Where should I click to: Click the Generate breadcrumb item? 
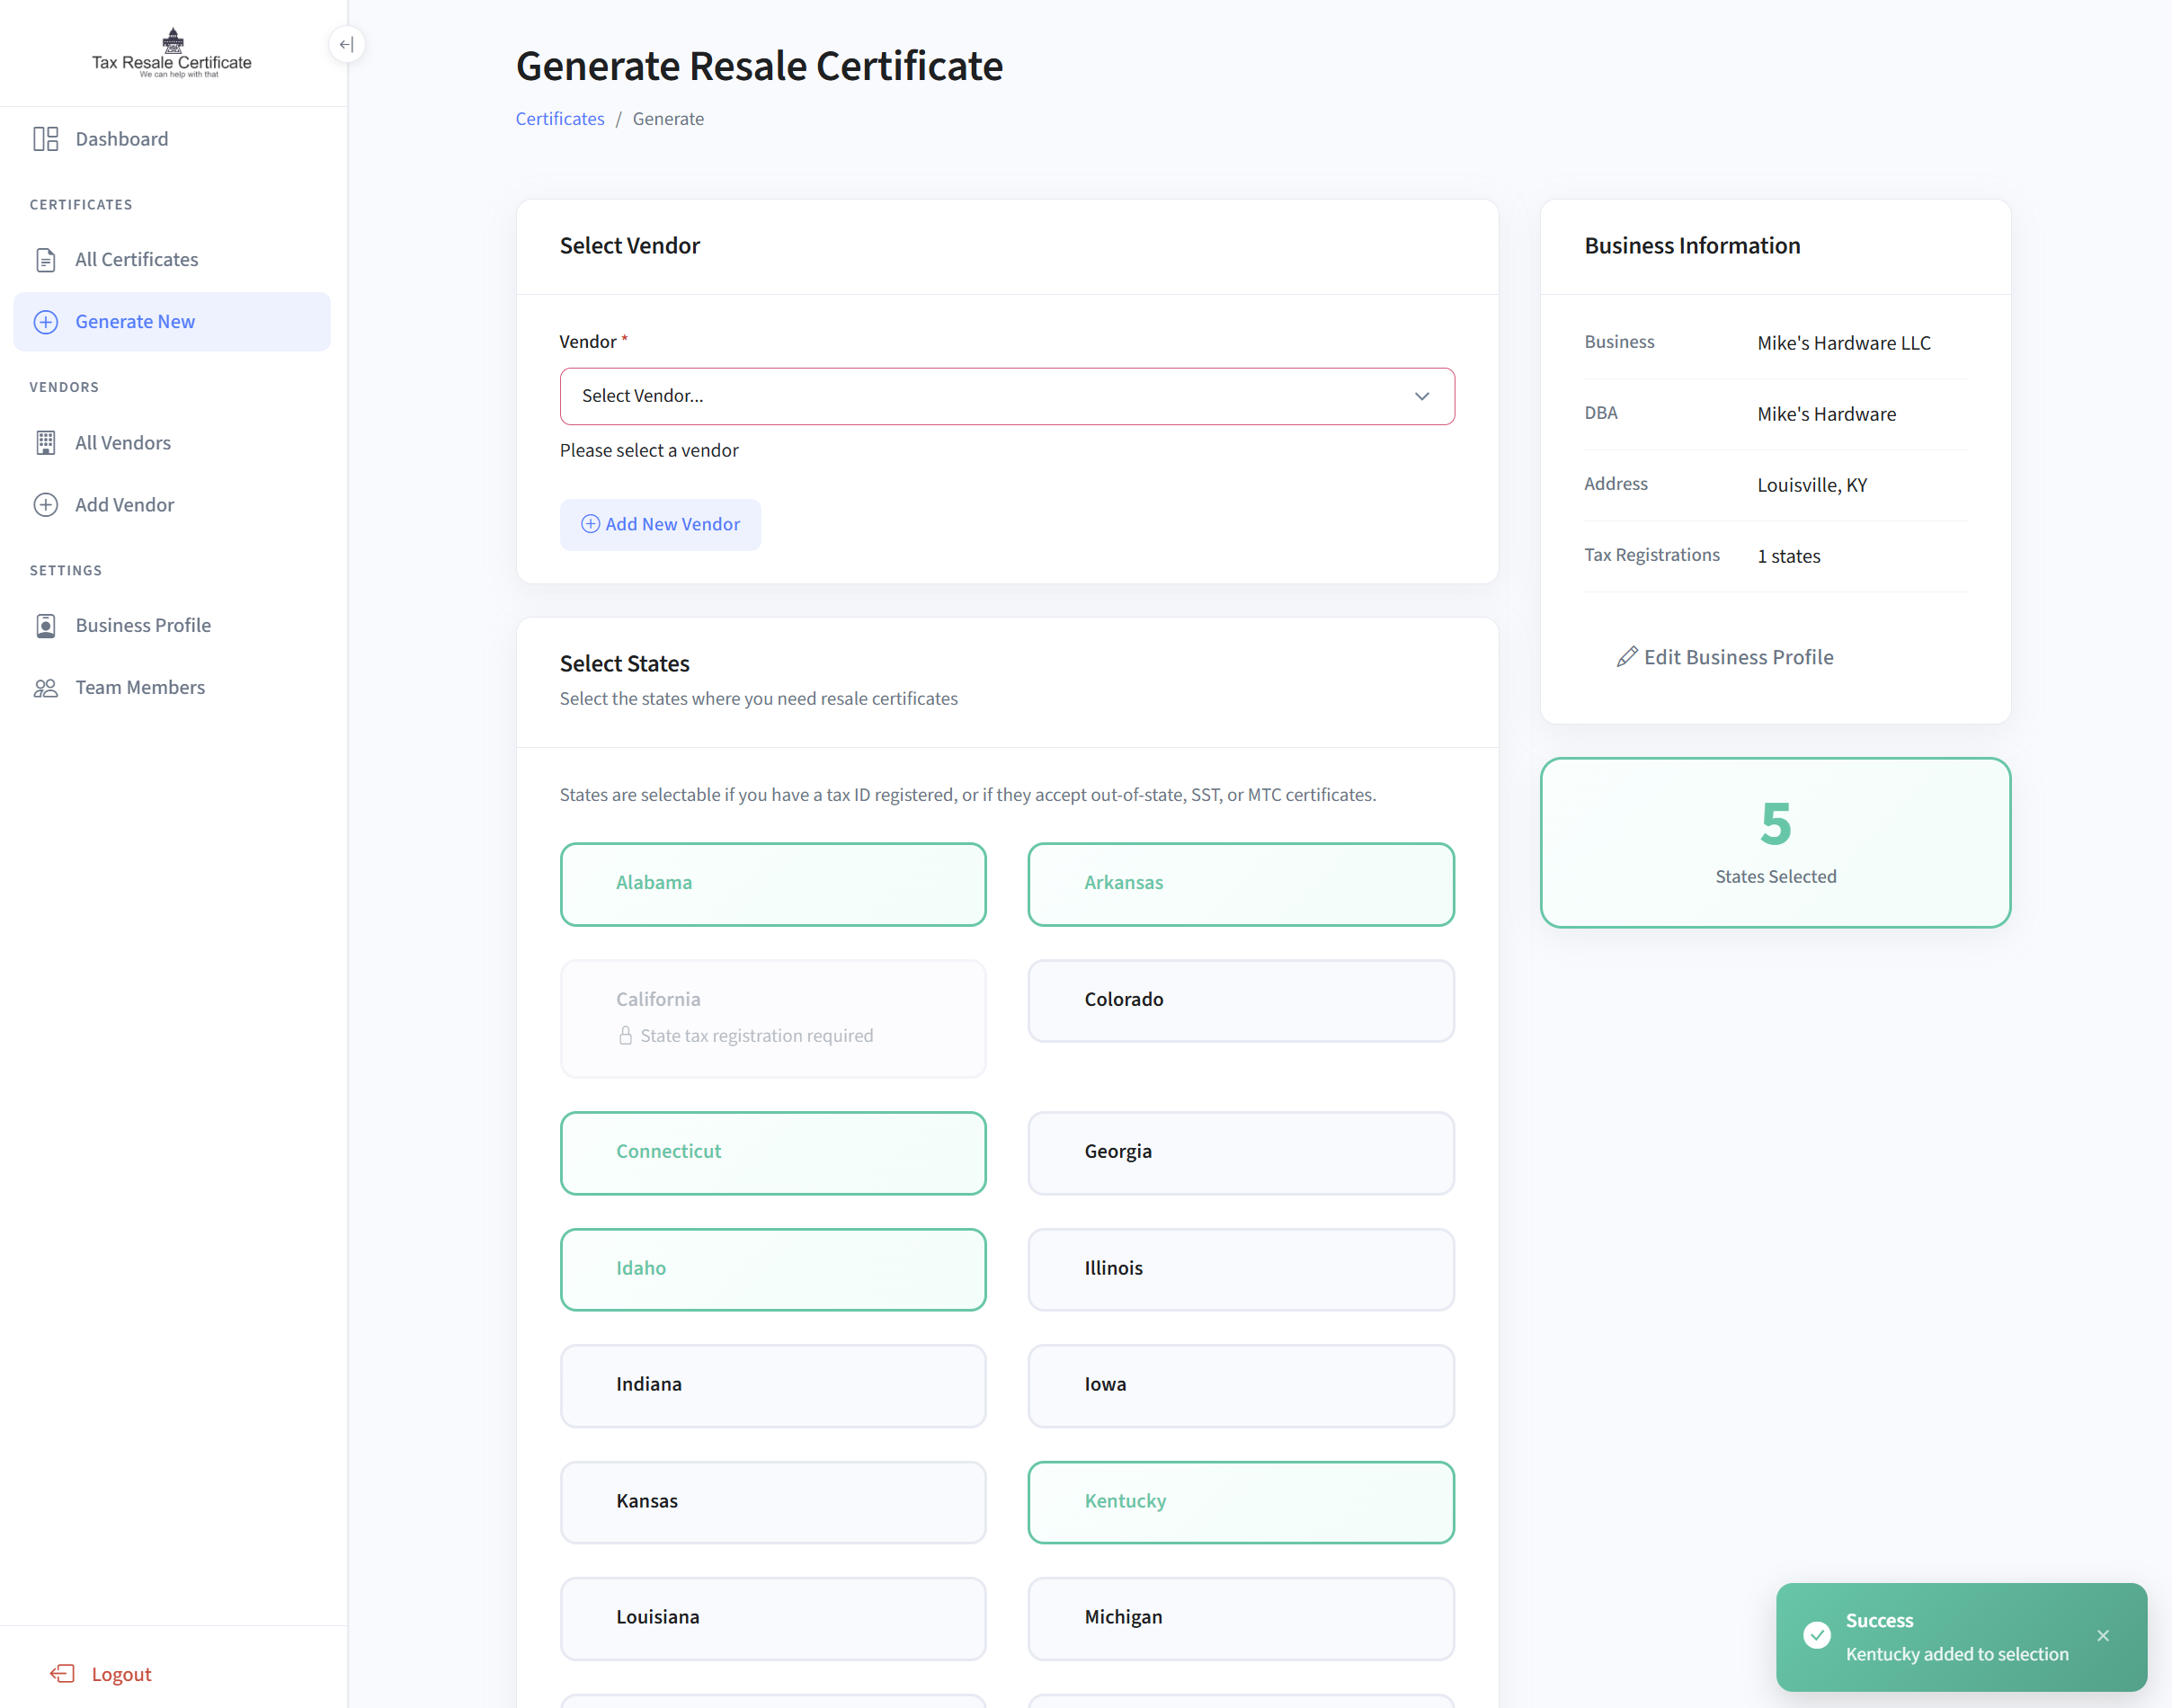pos(668,118)
